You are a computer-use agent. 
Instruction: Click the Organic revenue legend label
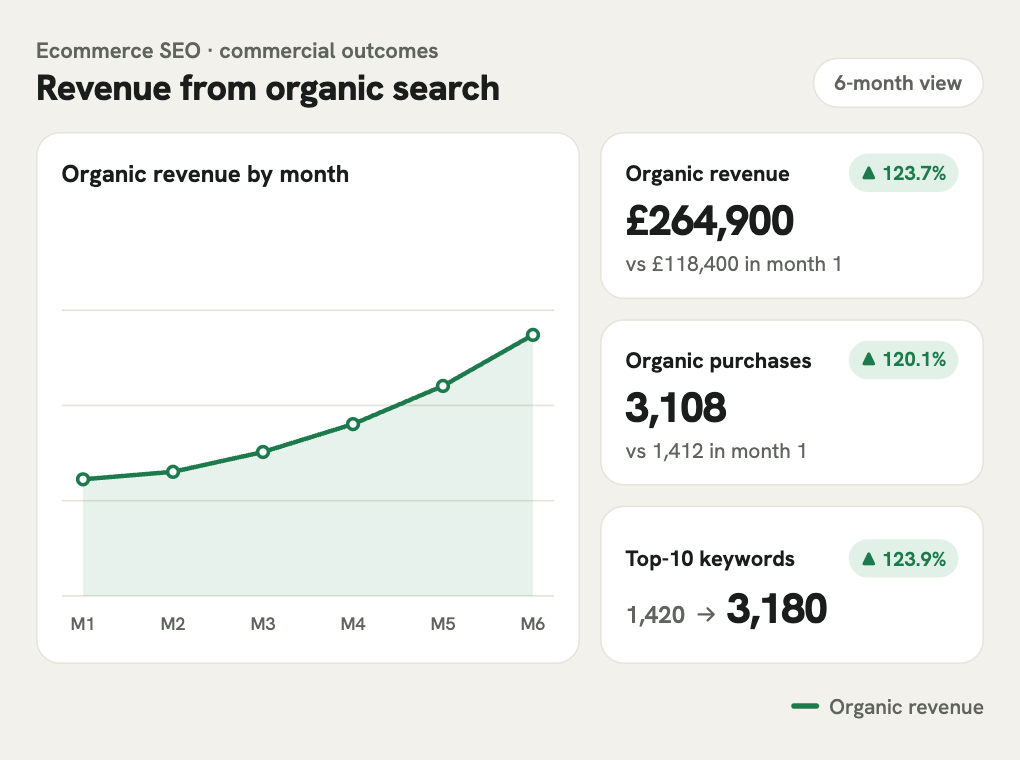(x=906, y=707)
